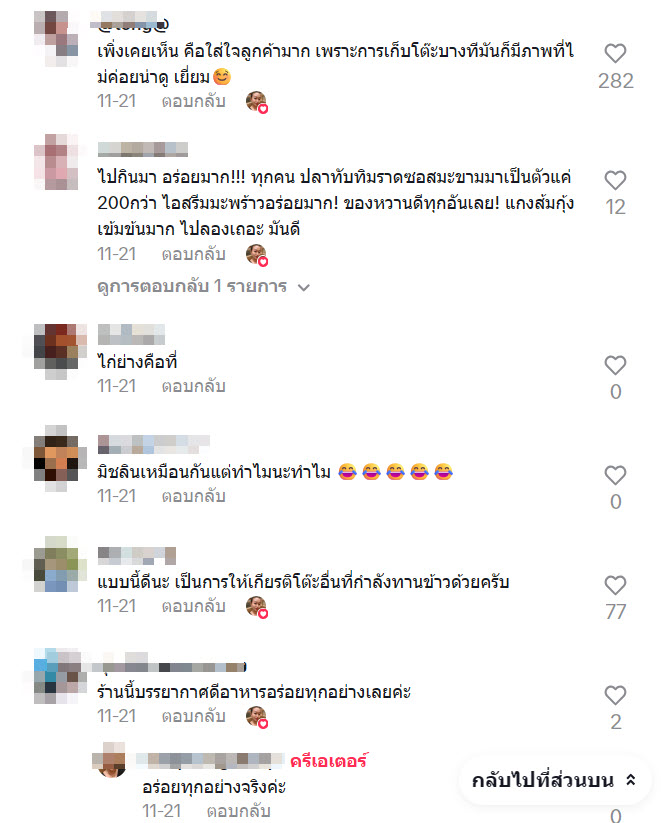Open username above 'แบบนี้ดีนะ' comment

pyautogui.click(x=137, y=554)
